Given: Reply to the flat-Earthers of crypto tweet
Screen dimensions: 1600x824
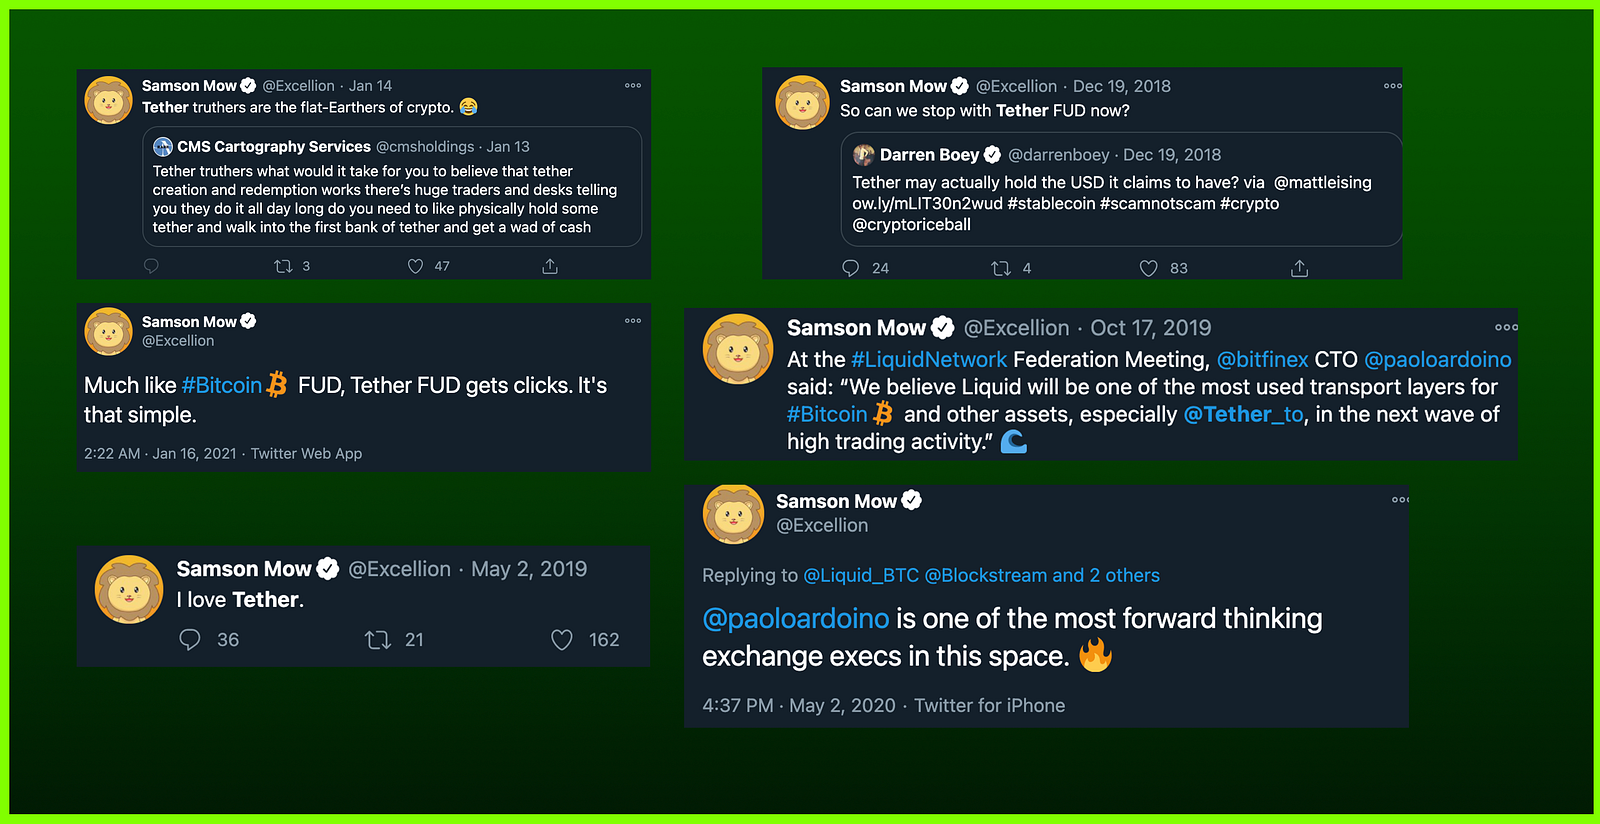Looking at the screenshot, I should click(x=152, y=266).
